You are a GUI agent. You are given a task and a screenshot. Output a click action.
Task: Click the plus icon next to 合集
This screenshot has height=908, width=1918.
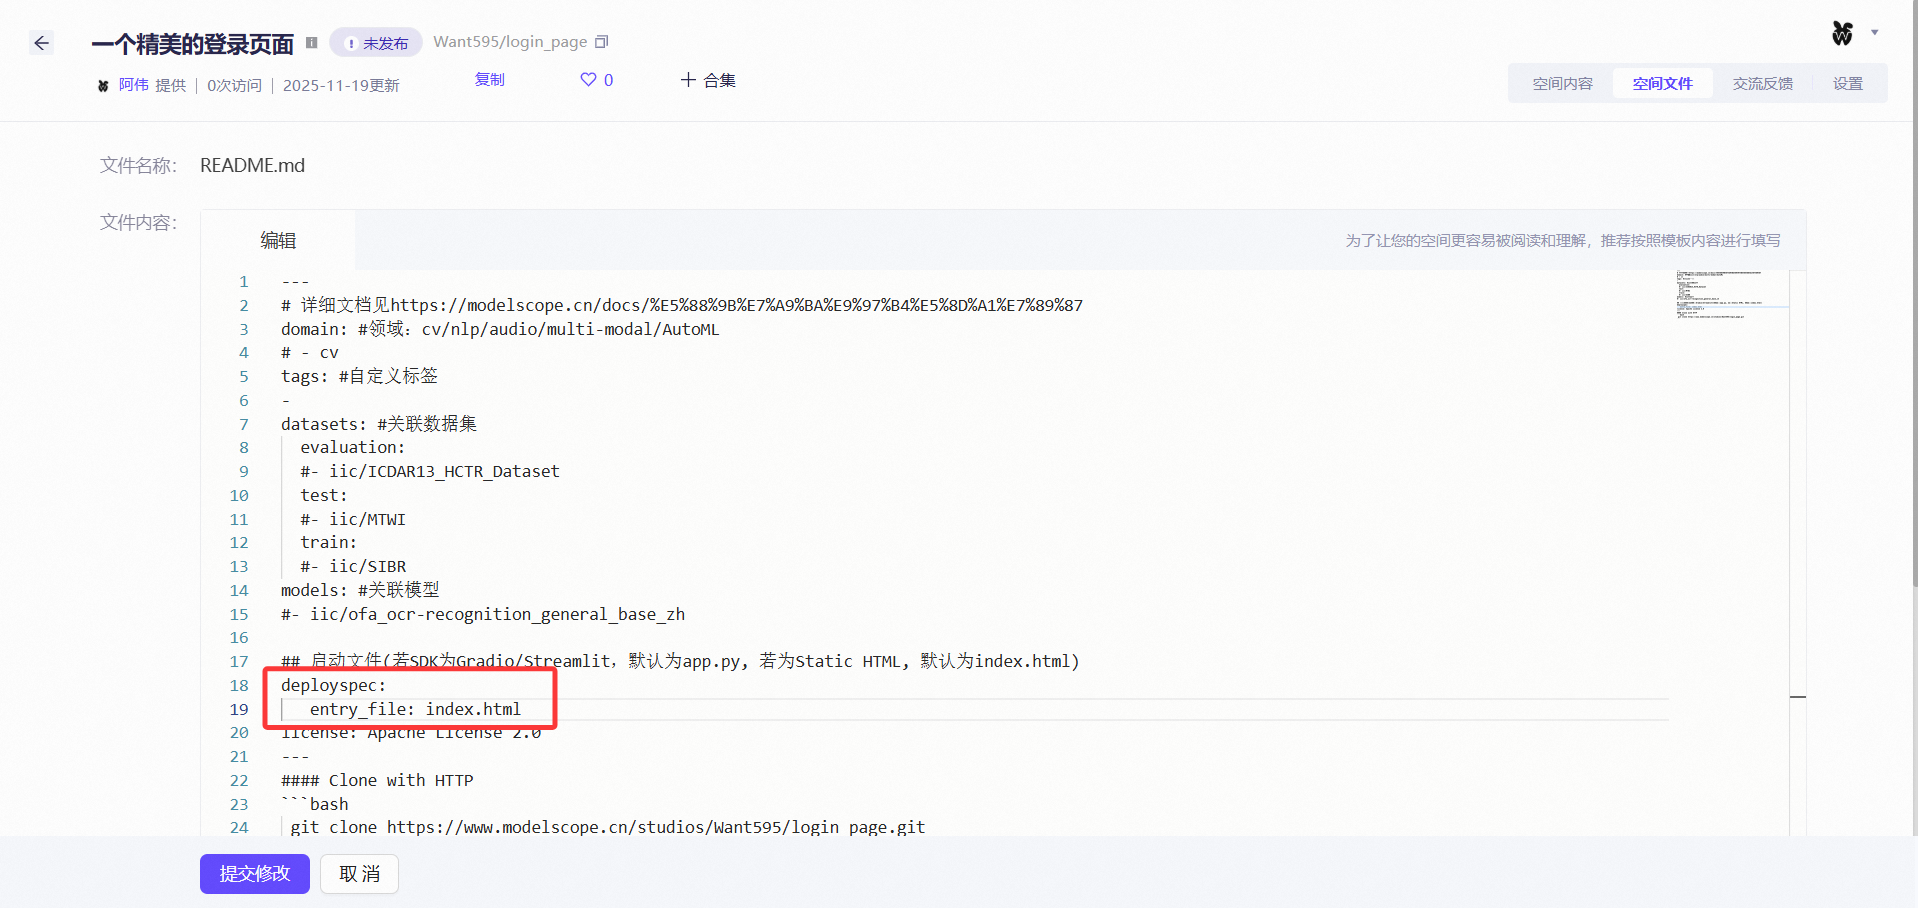(x=688, y=80)
